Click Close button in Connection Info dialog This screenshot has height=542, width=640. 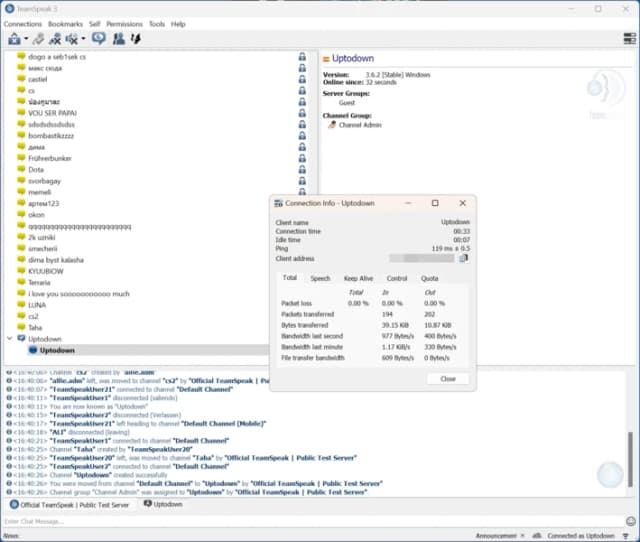click(448, 379)
